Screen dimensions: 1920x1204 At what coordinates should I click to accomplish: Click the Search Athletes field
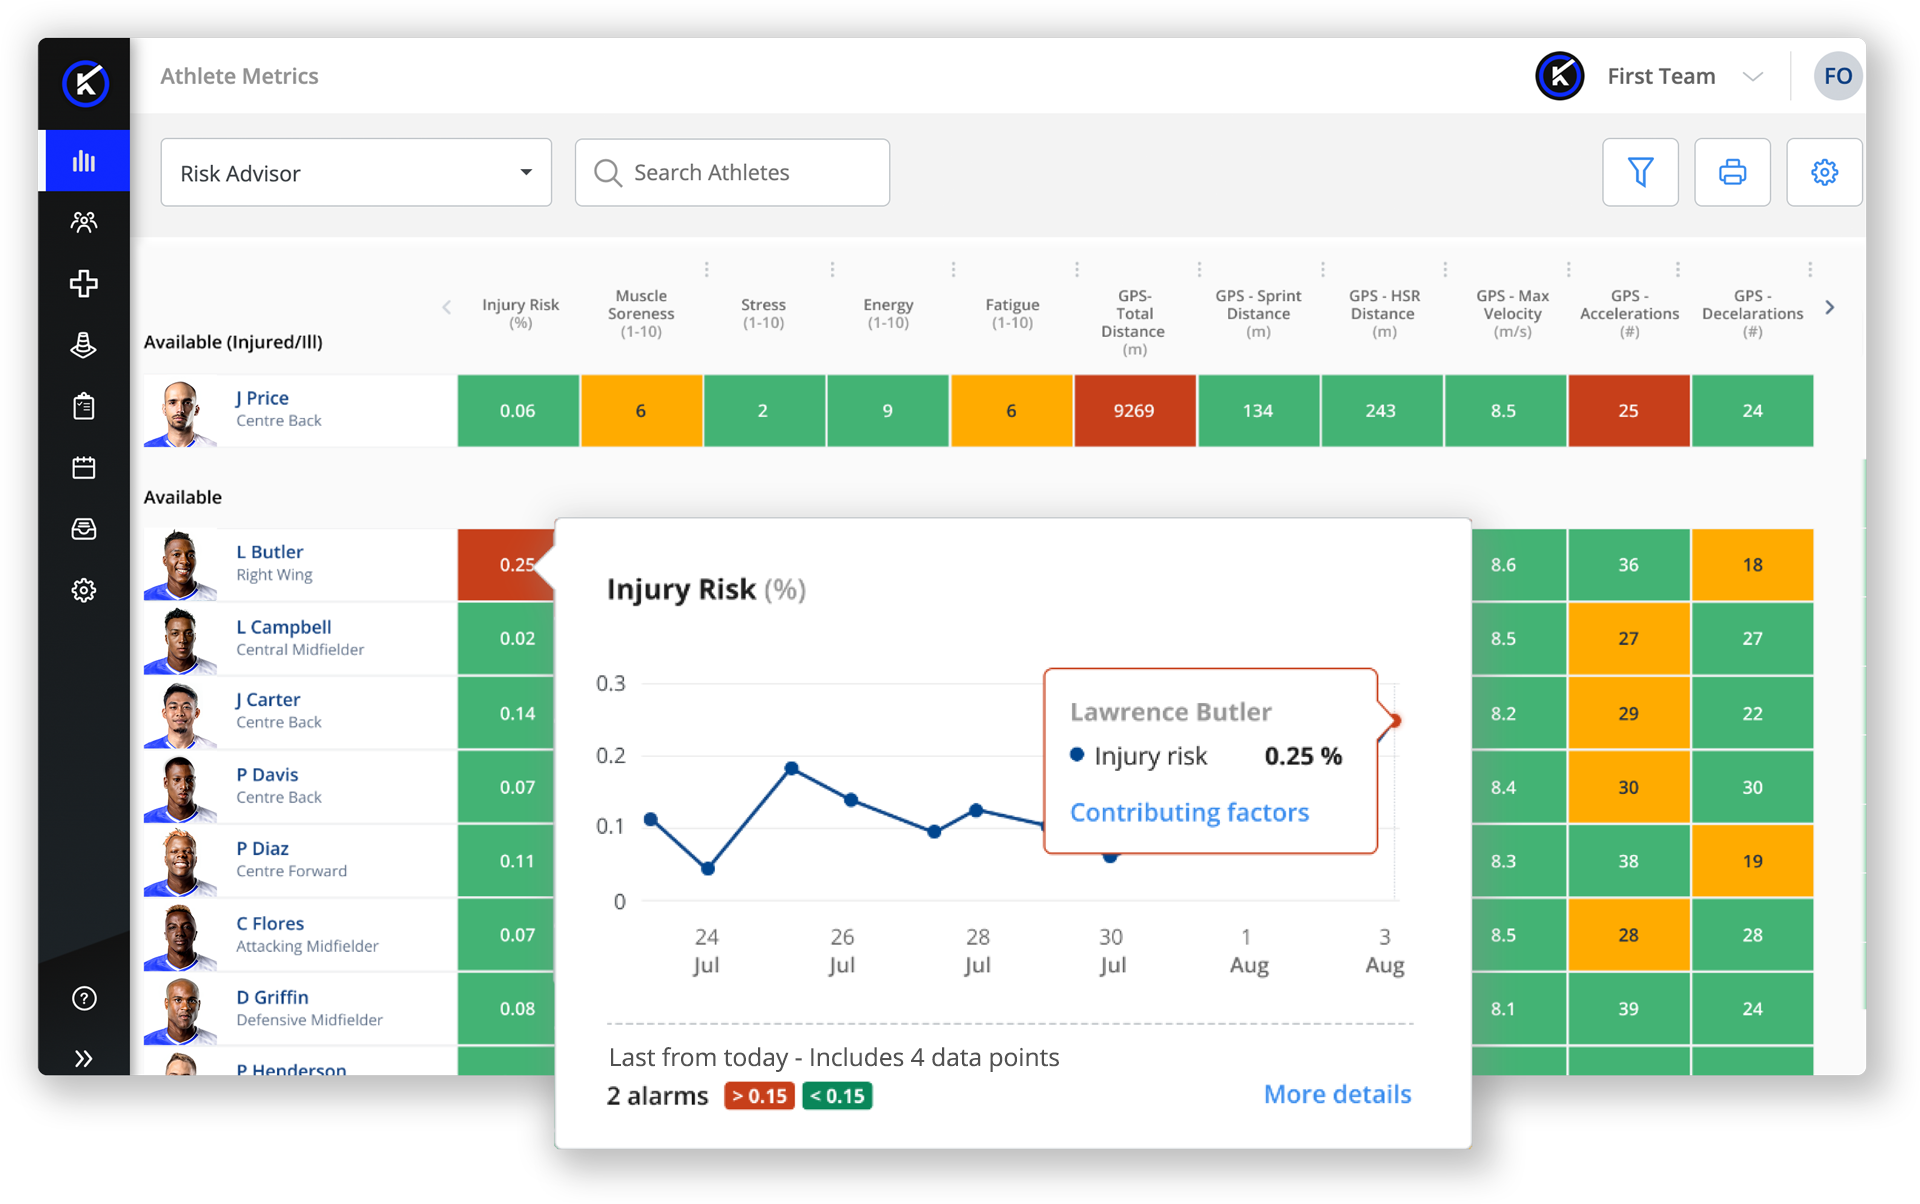[x=732, y=173]
